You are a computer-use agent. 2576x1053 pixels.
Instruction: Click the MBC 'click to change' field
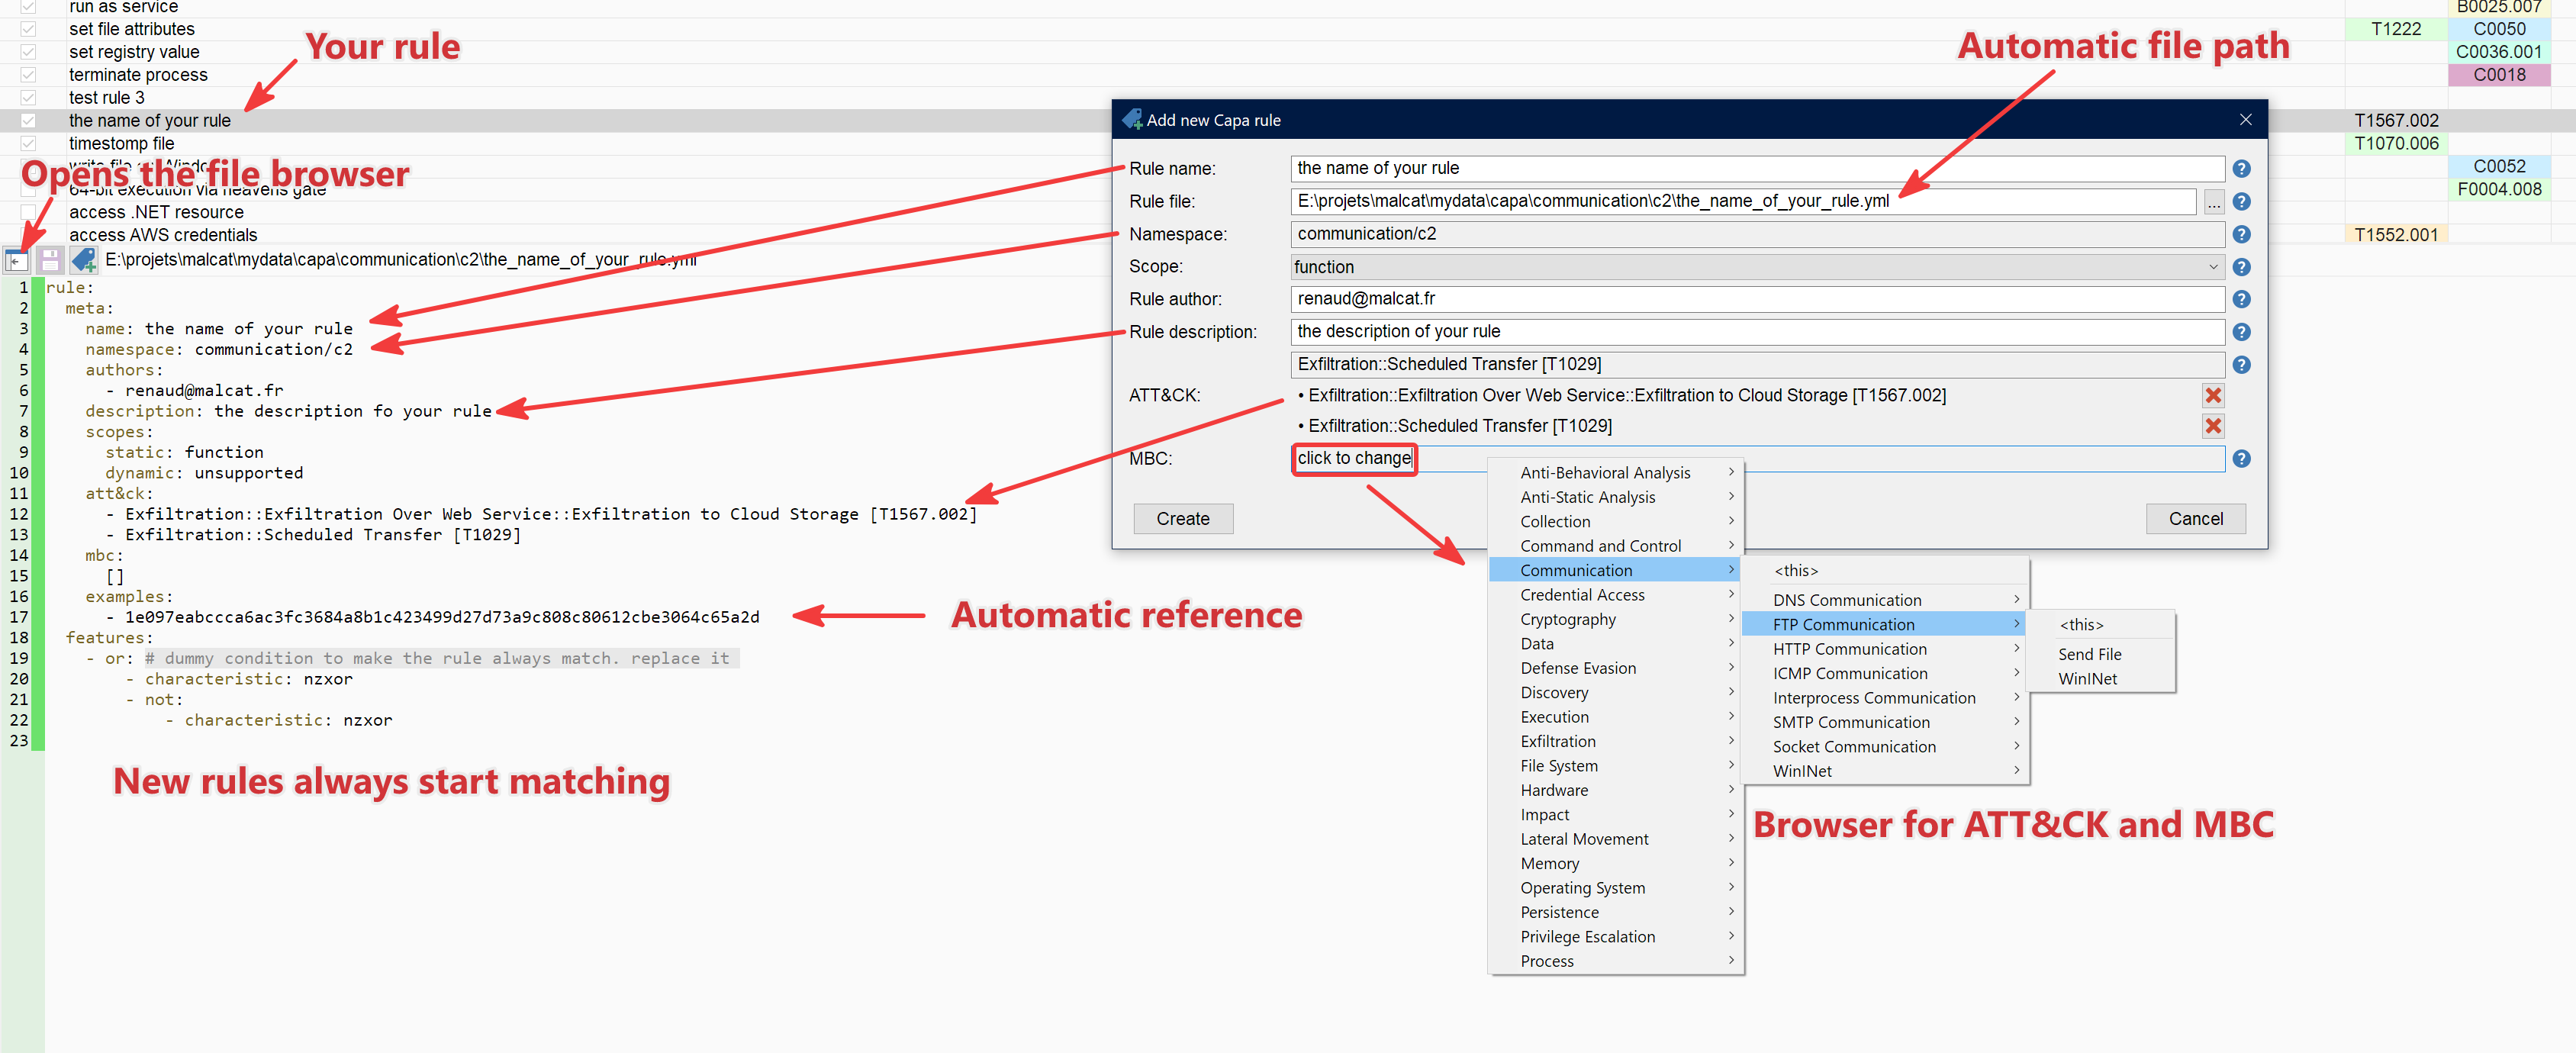pos(1757,459)
